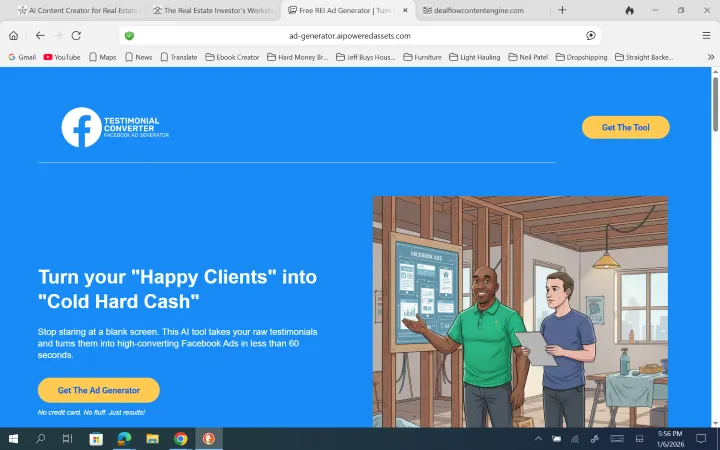Click the DuckDuckGo taskbar icon
The image size is (720, 450).
click(x=209, y=439)
